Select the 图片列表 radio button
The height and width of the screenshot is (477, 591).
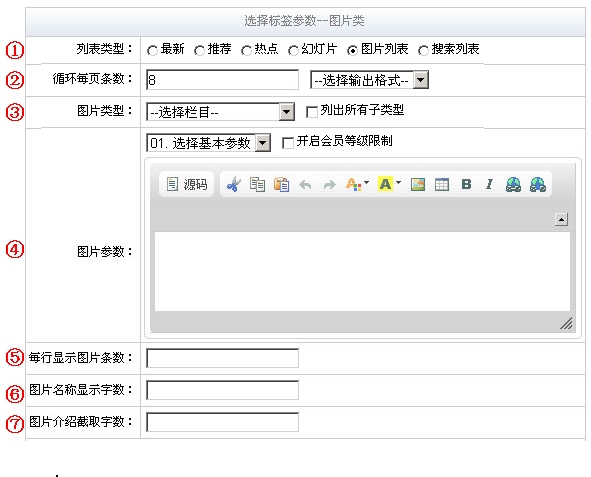pos(352,50)
